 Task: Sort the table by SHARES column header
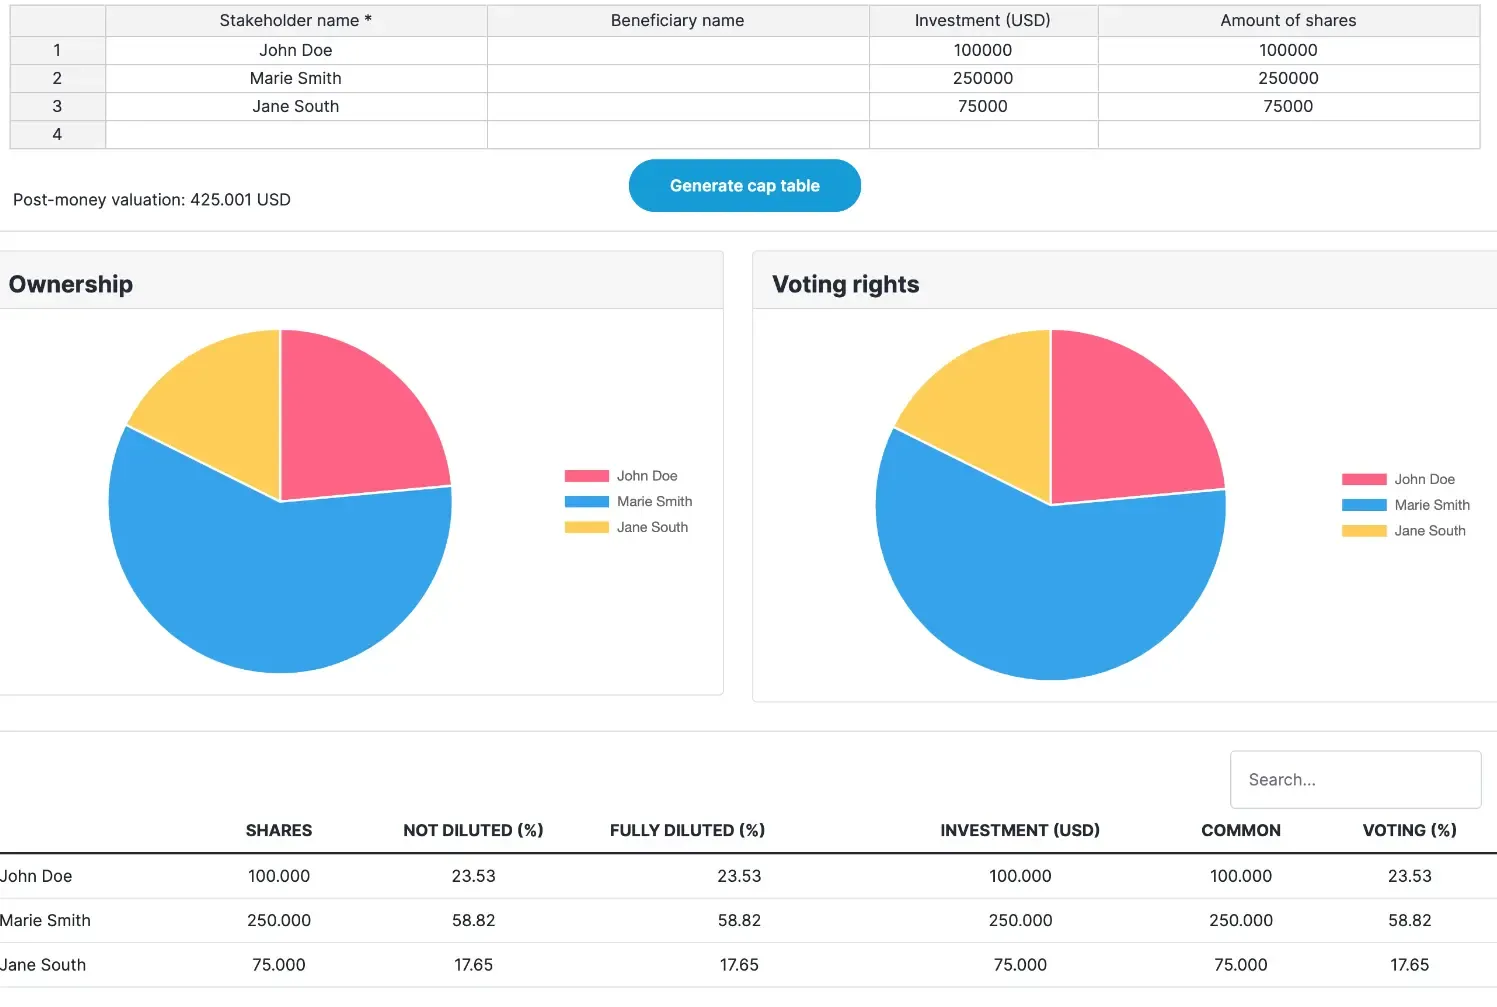(279, 831)
